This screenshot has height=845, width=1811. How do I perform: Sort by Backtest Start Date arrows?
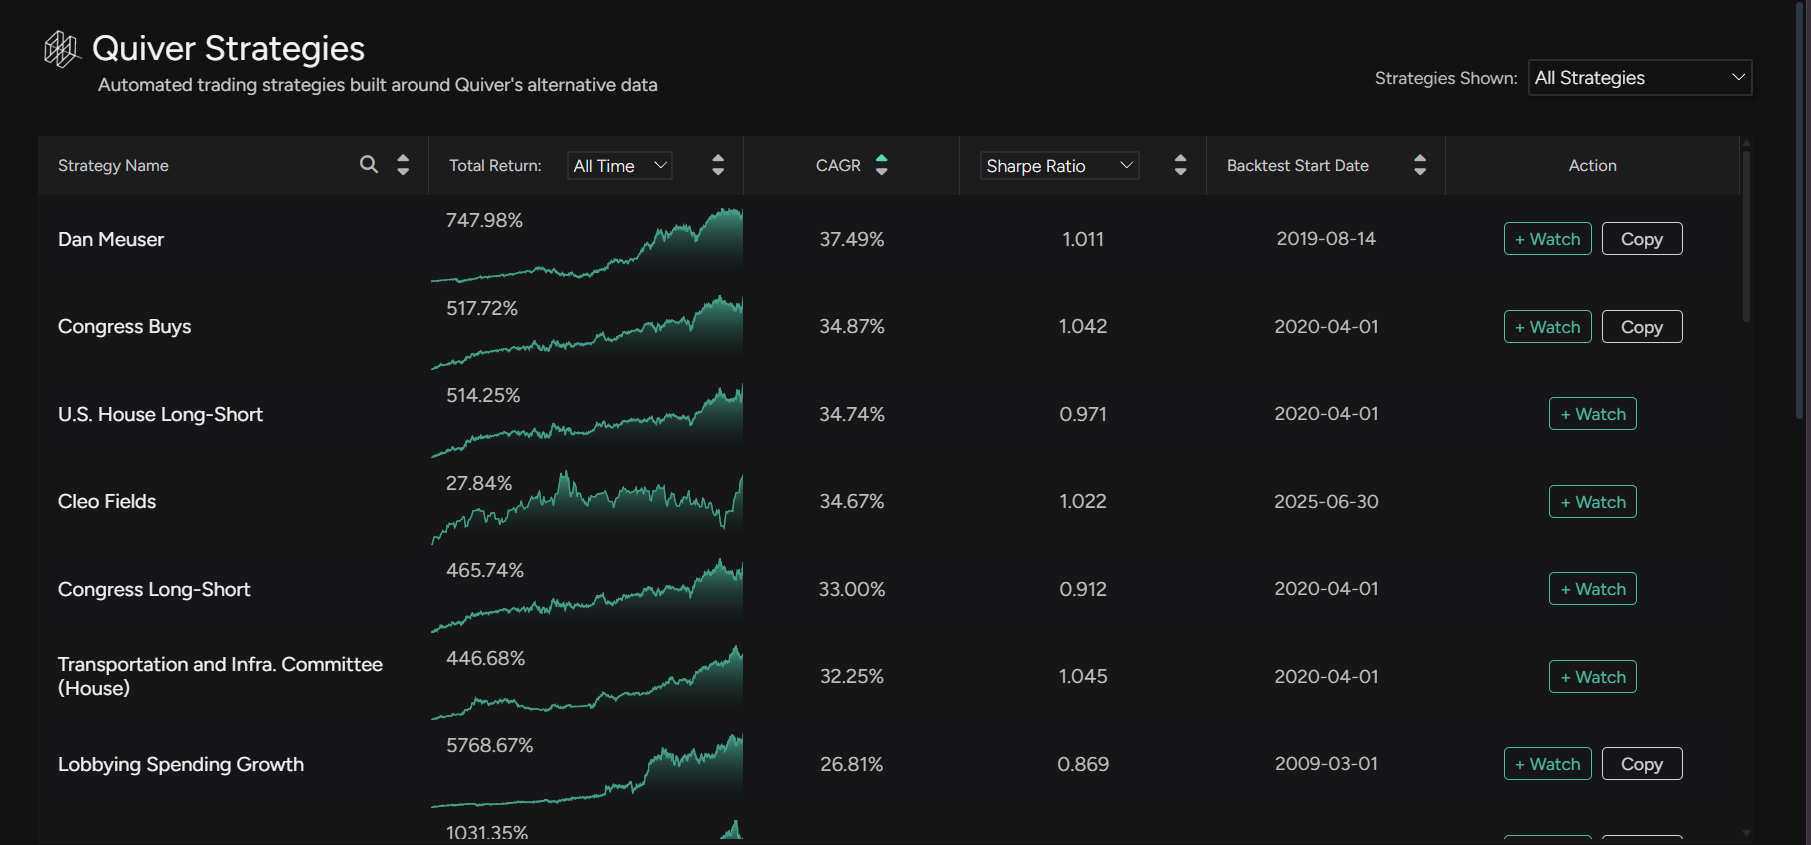pos(1419,165)
